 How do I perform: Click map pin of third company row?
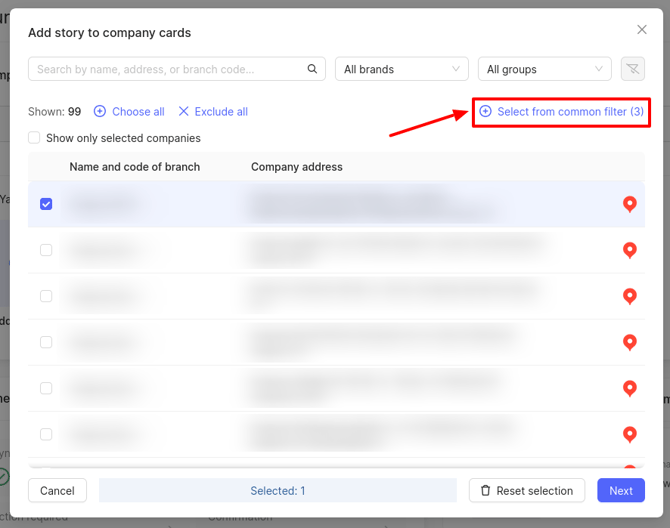point(630,296)
